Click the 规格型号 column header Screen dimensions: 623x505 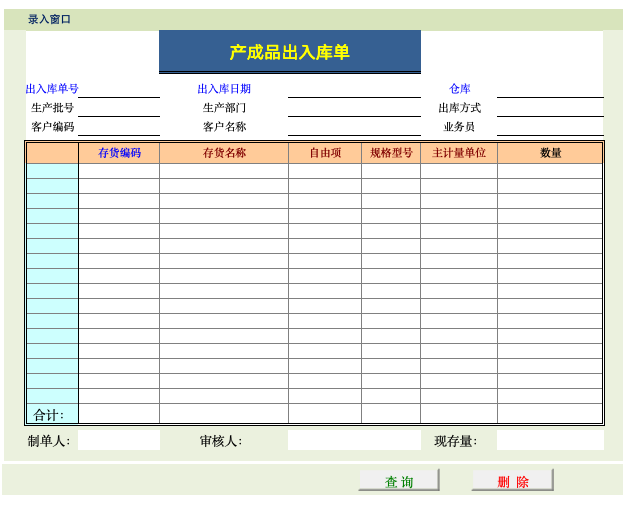[x=391, y=153]
